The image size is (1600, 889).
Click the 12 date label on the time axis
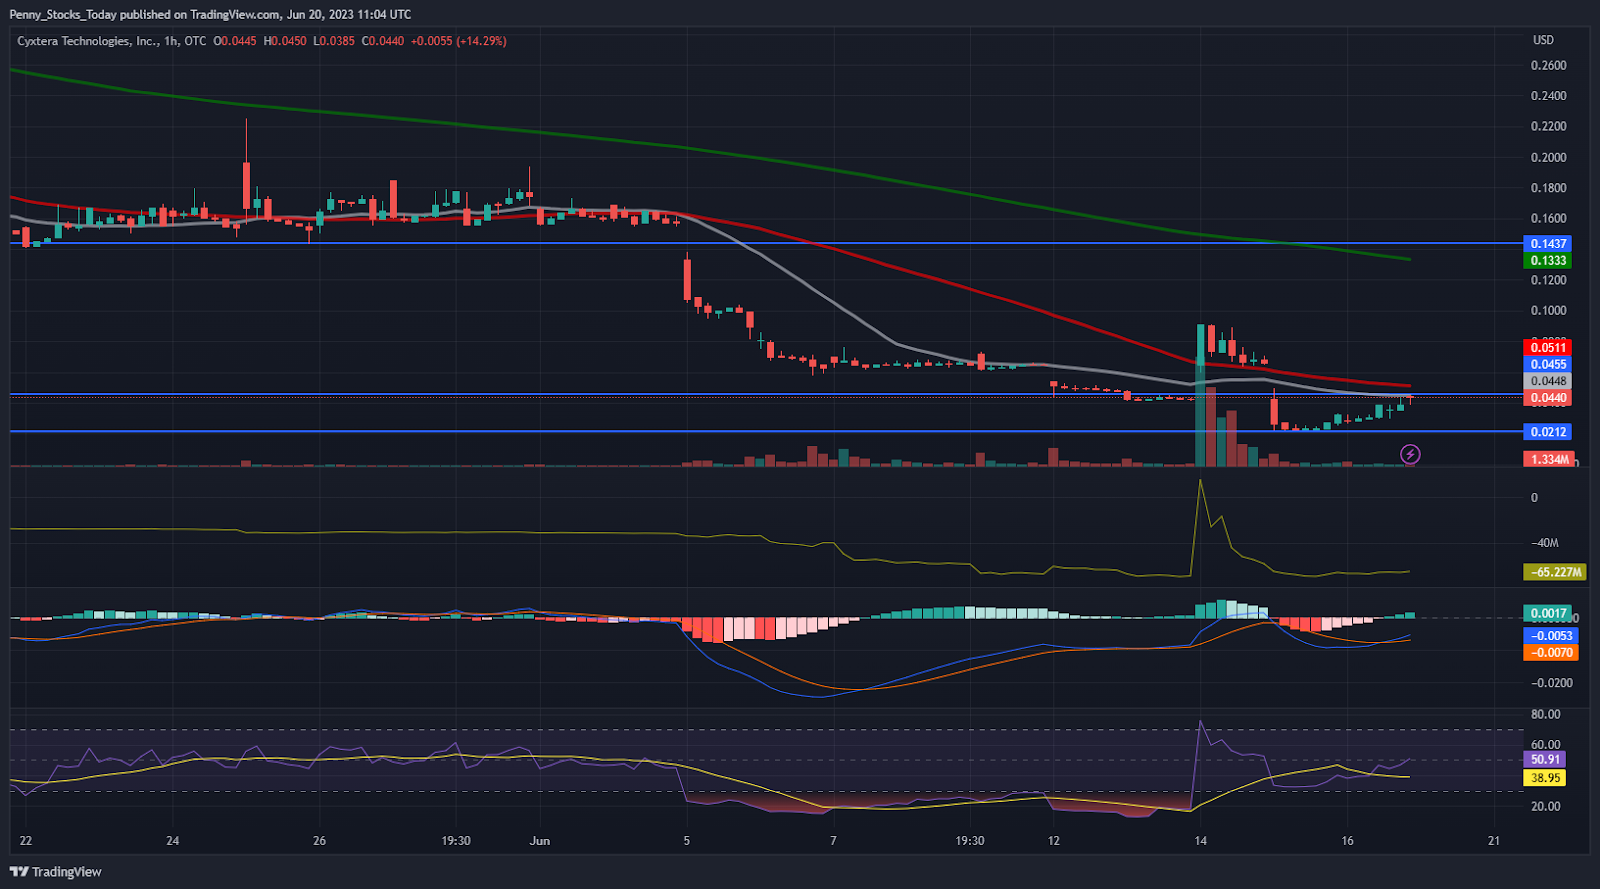pyautogui.click(x=1054, y=841)
